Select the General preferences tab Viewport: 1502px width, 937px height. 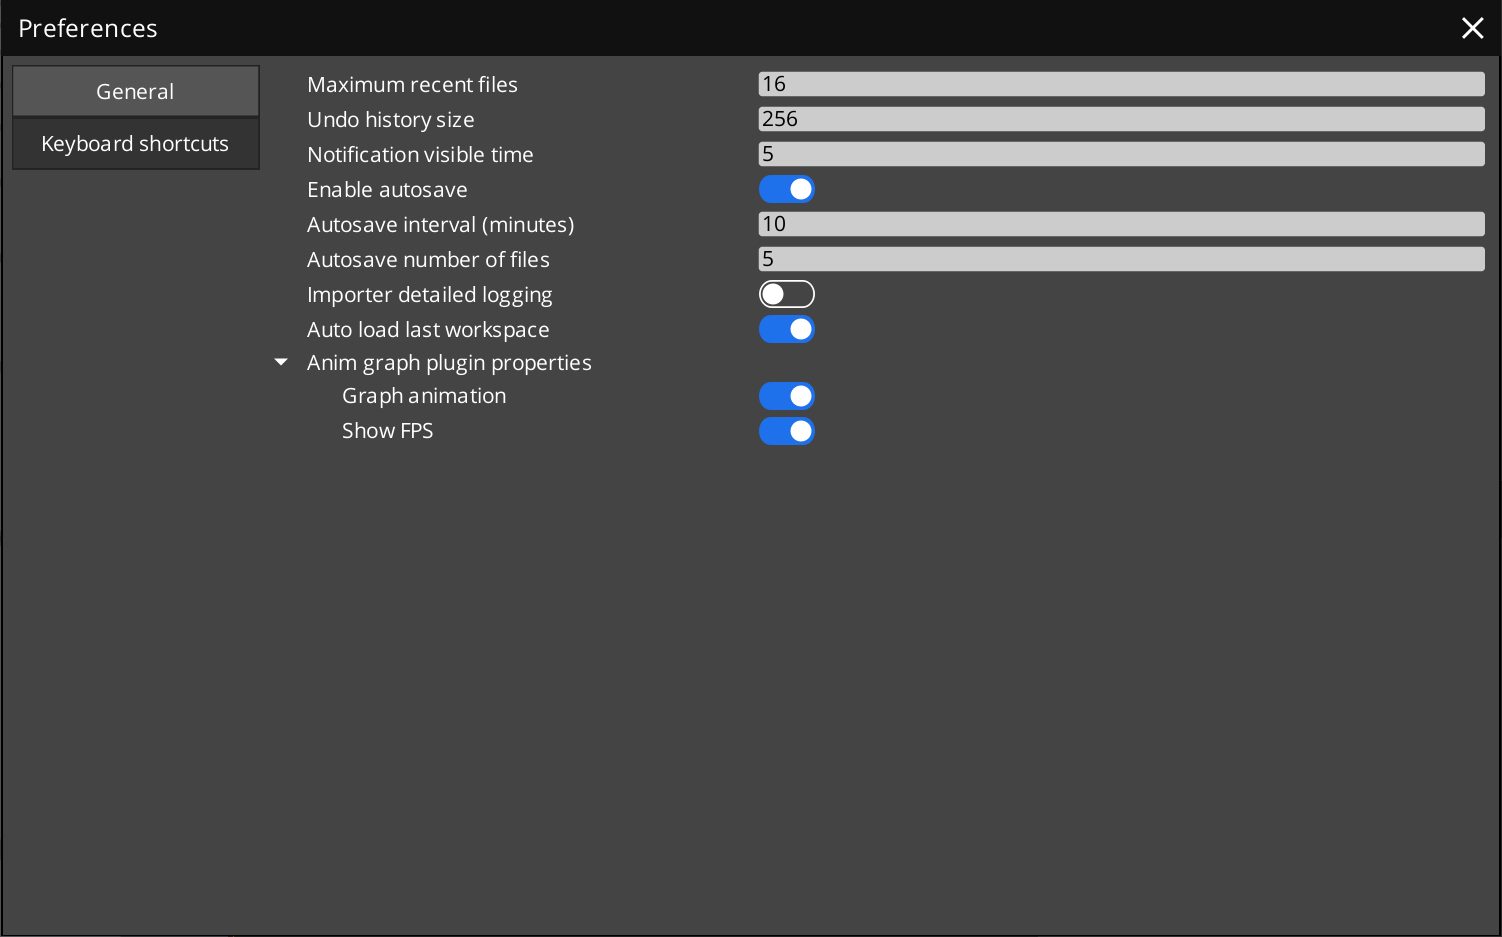click(x=135, y=91)
